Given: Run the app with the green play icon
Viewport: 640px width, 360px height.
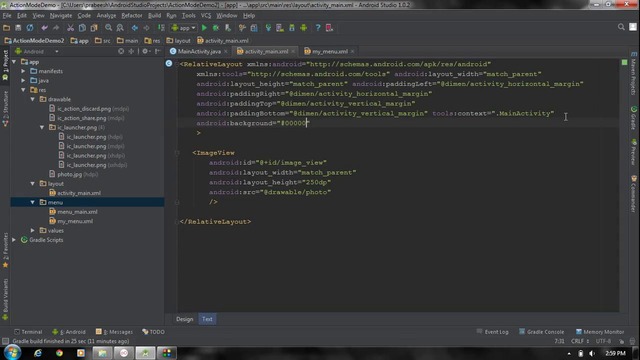Looking at the screenshot, I should [204, 28].
